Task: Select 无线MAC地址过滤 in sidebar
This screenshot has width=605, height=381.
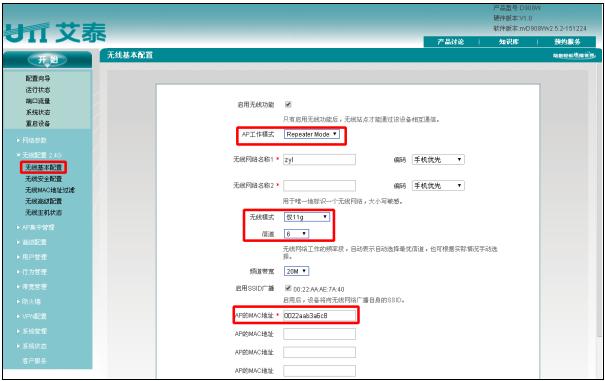Action: click(50, 190)
